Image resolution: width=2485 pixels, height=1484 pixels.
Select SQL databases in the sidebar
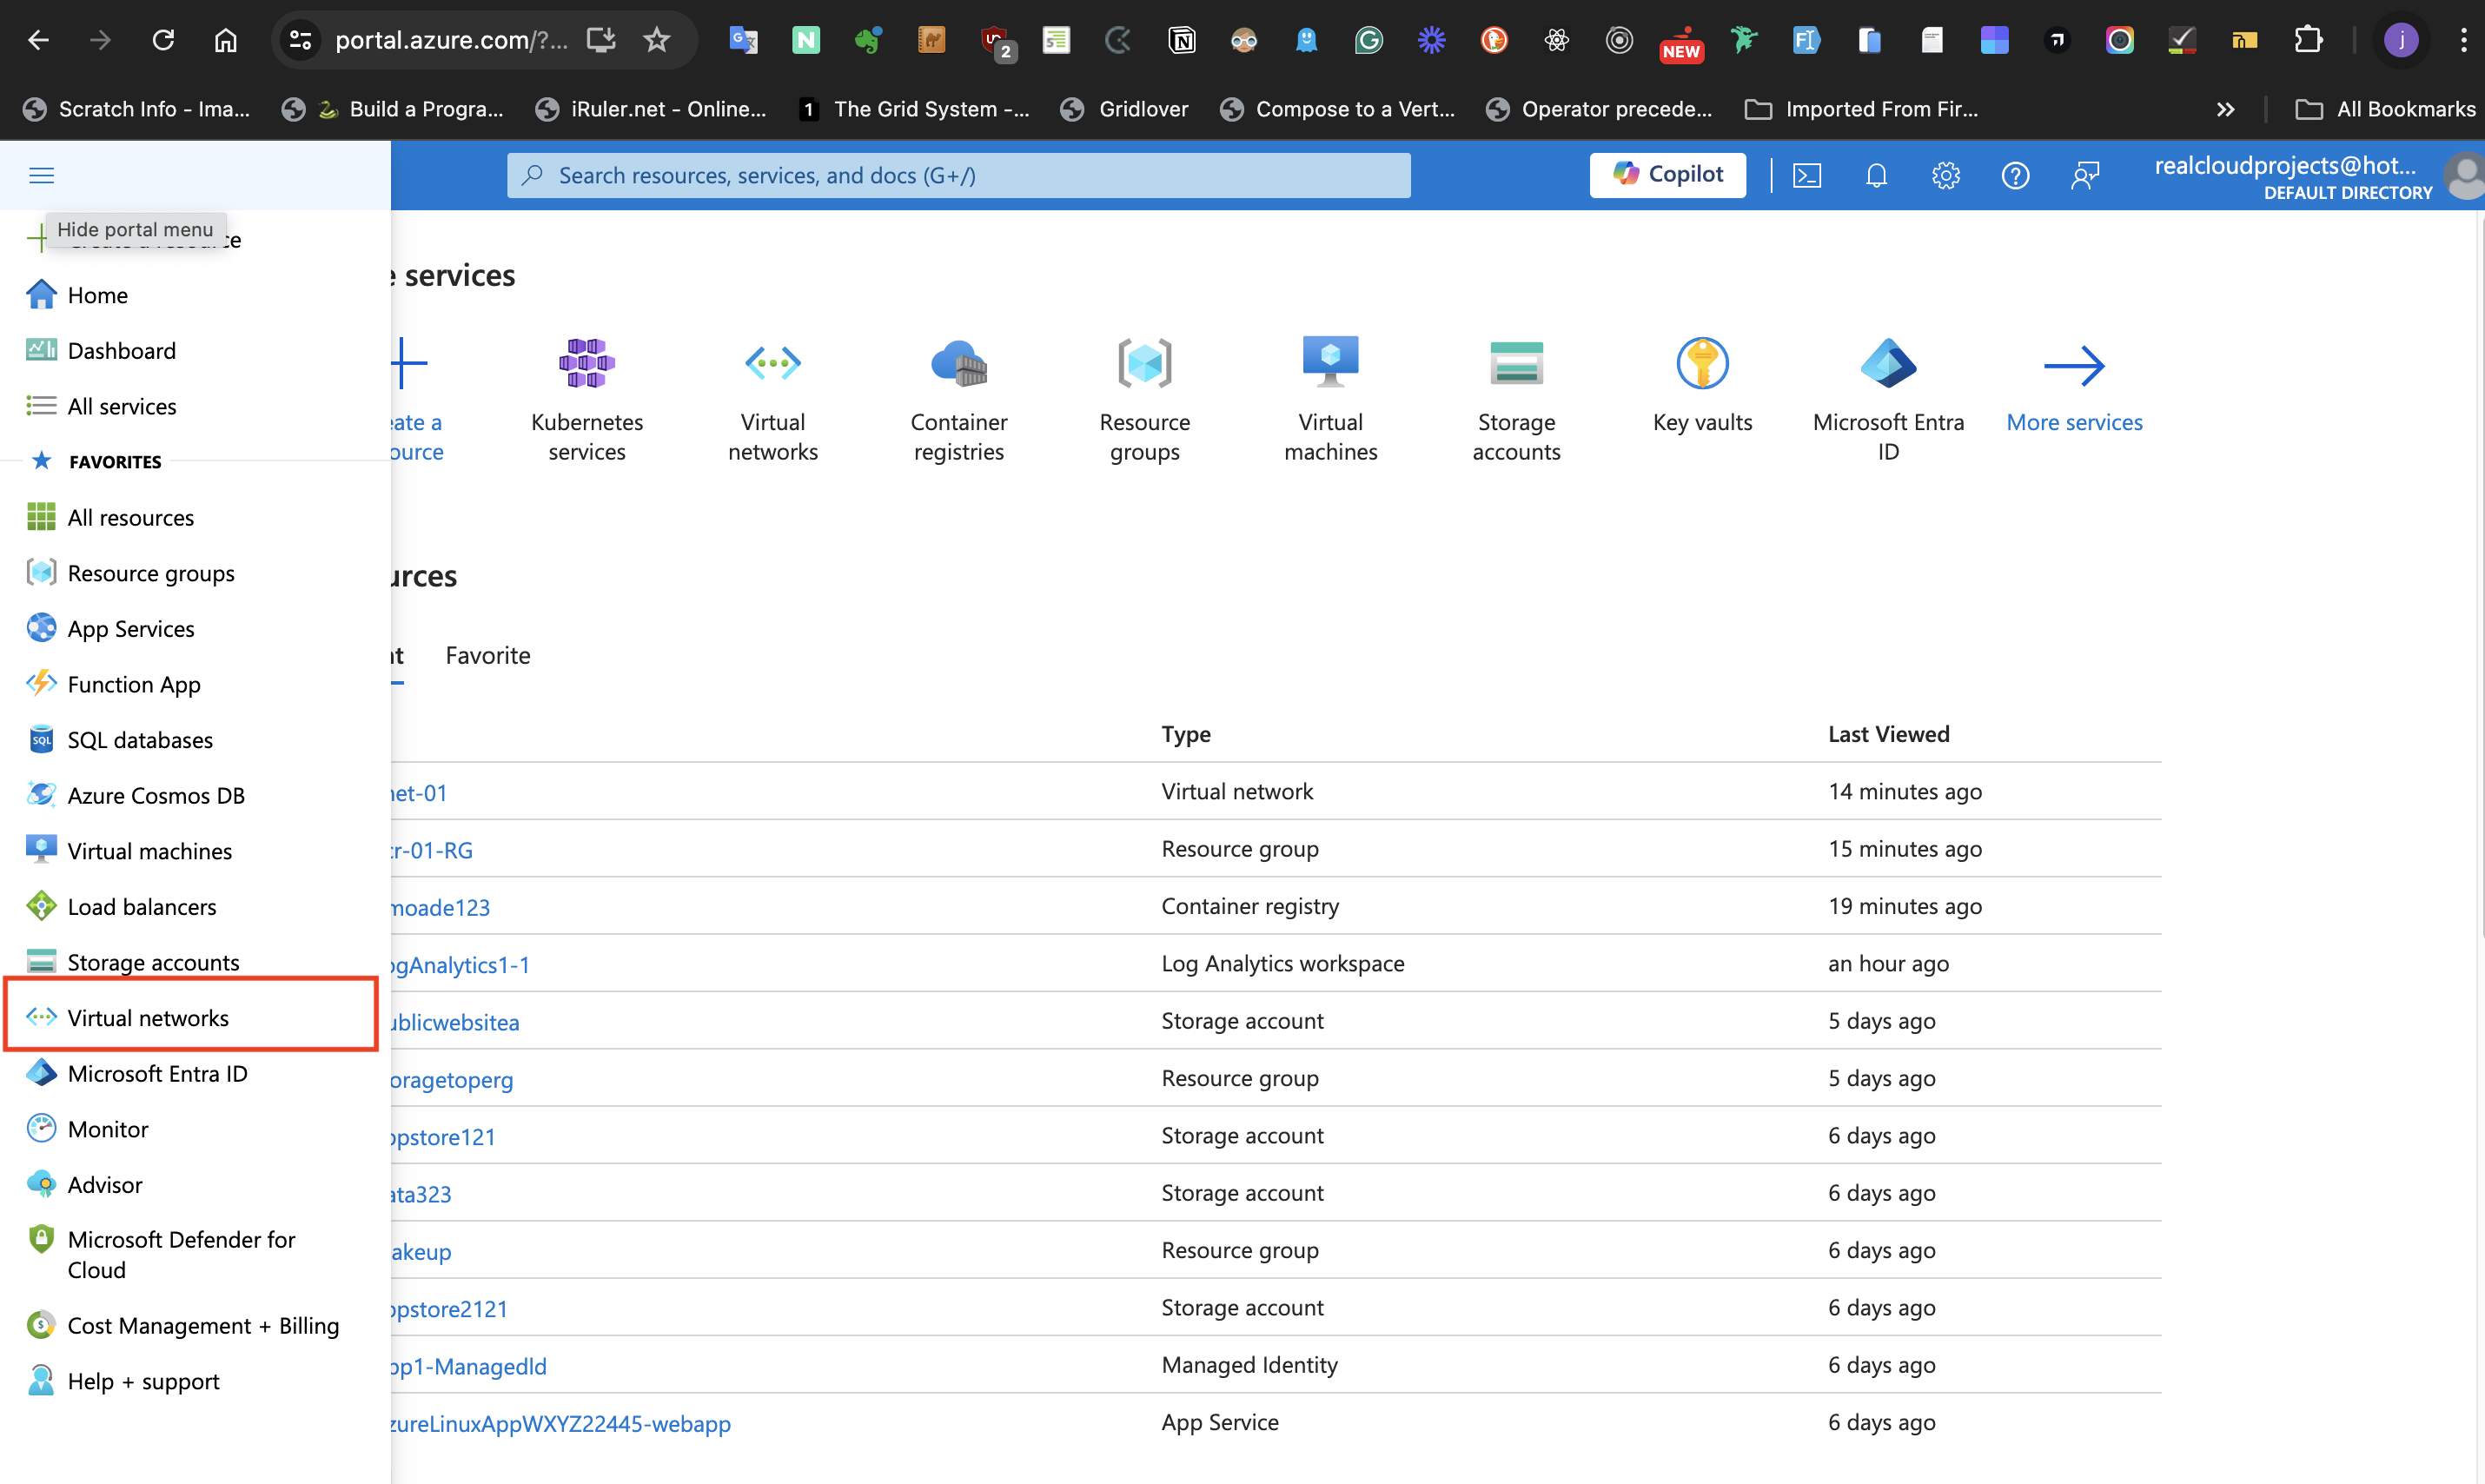click(x=140, y=739)
